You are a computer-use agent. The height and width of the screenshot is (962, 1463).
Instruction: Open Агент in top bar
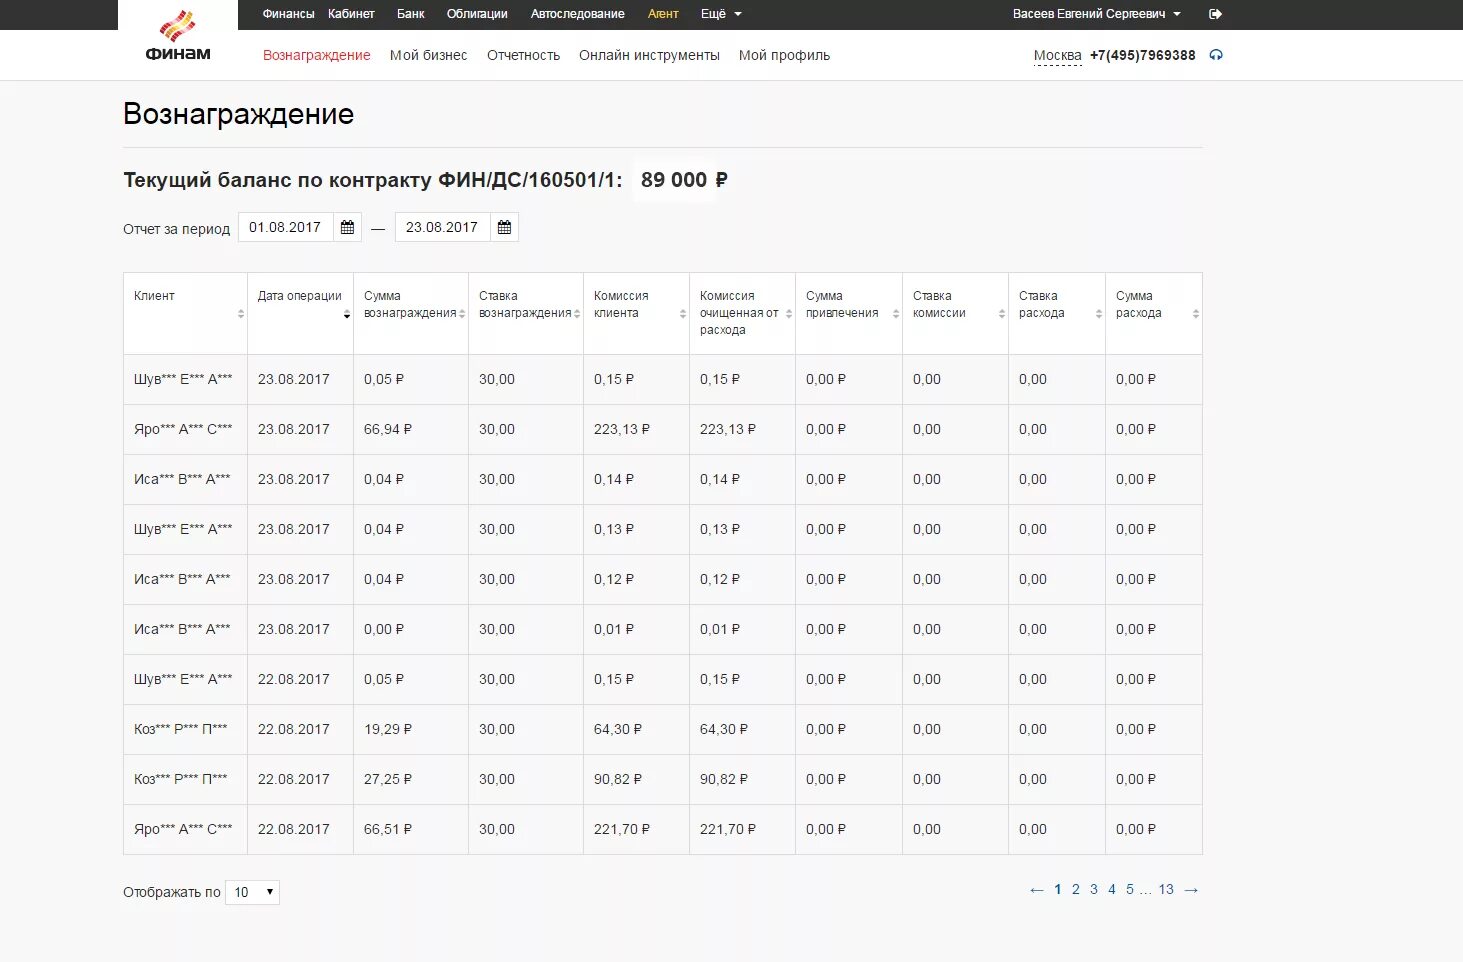663,14
